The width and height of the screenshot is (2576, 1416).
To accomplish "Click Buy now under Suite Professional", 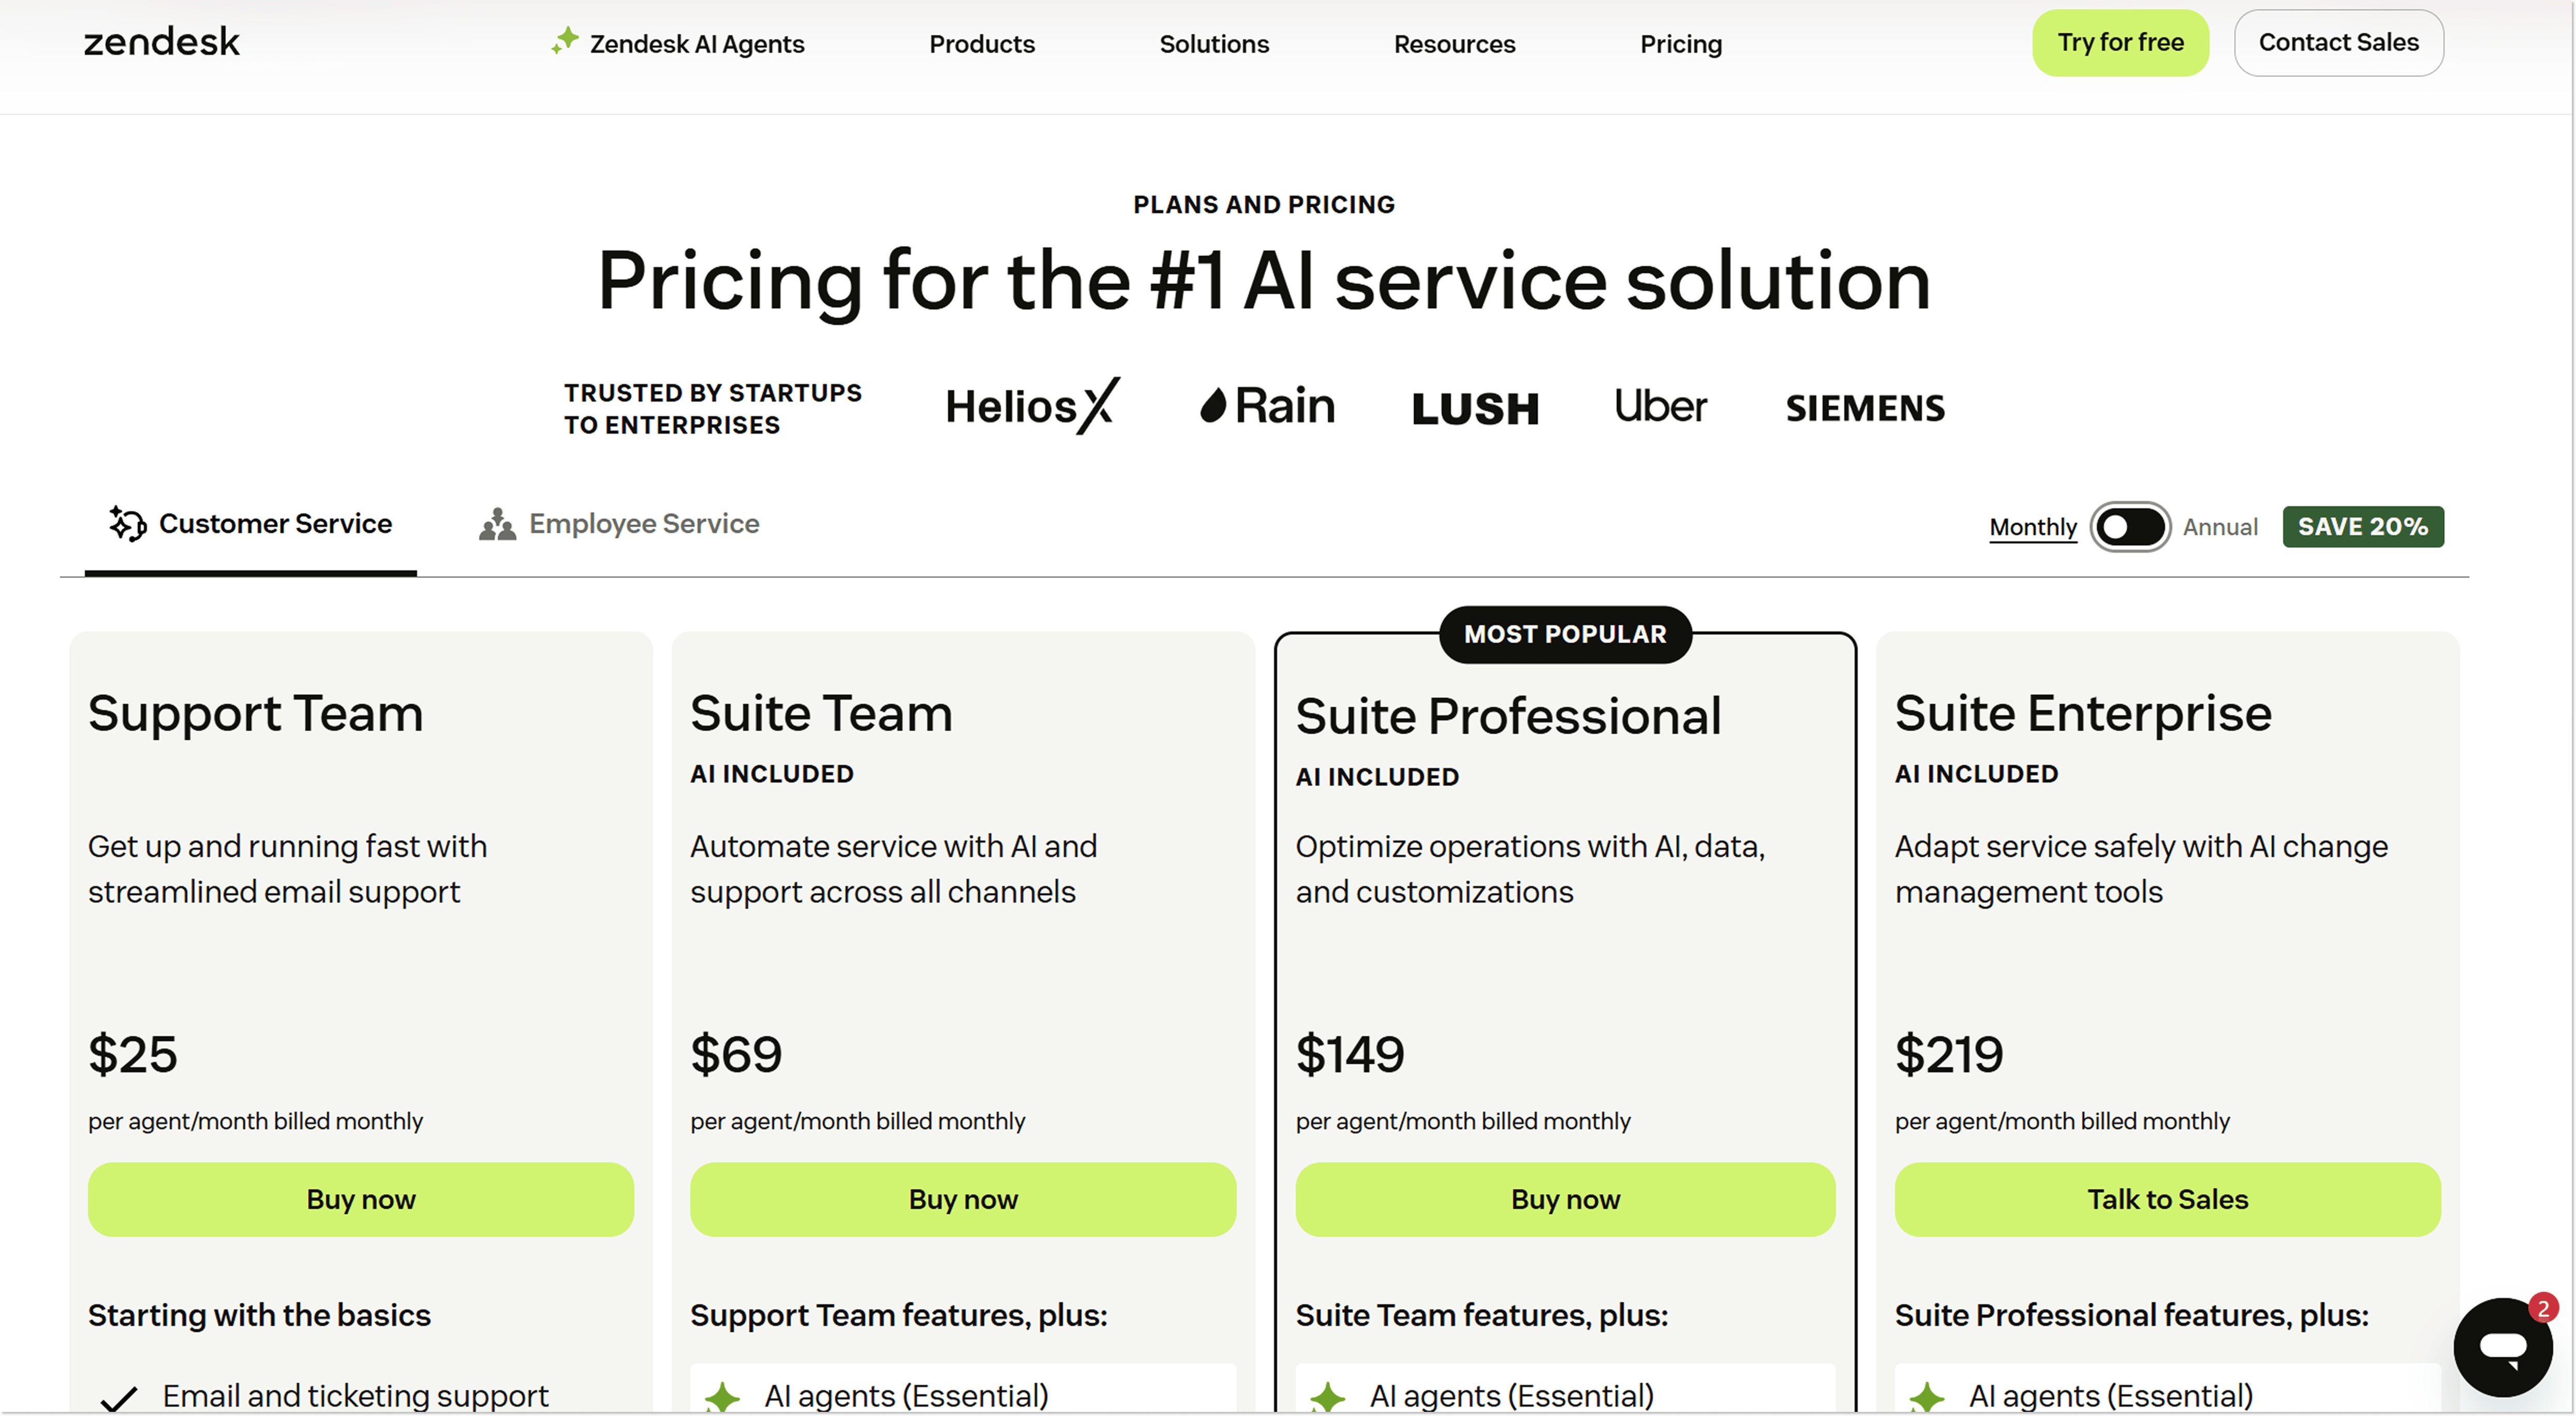I will tap(1565, 1199).
